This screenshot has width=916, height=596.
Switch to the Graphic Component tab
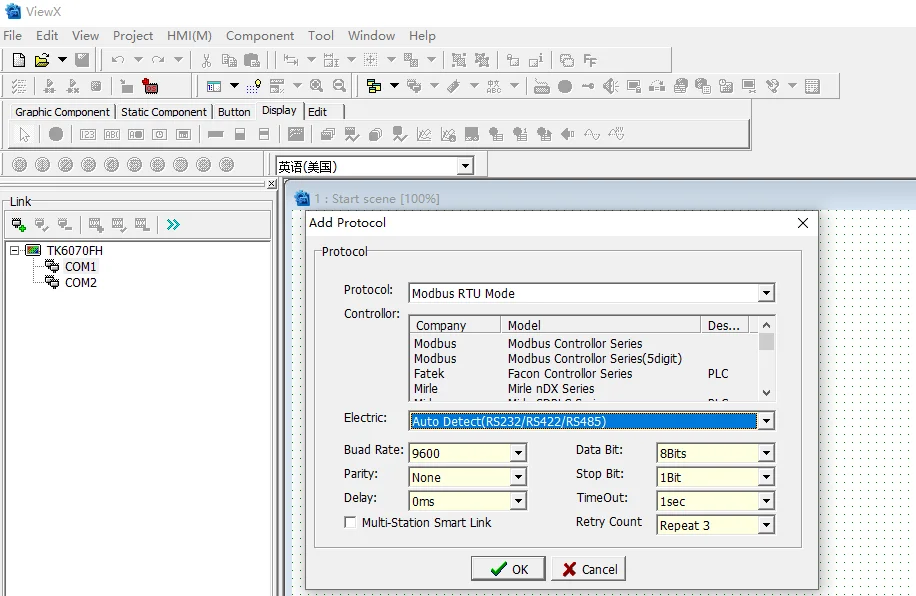(62, 112)
